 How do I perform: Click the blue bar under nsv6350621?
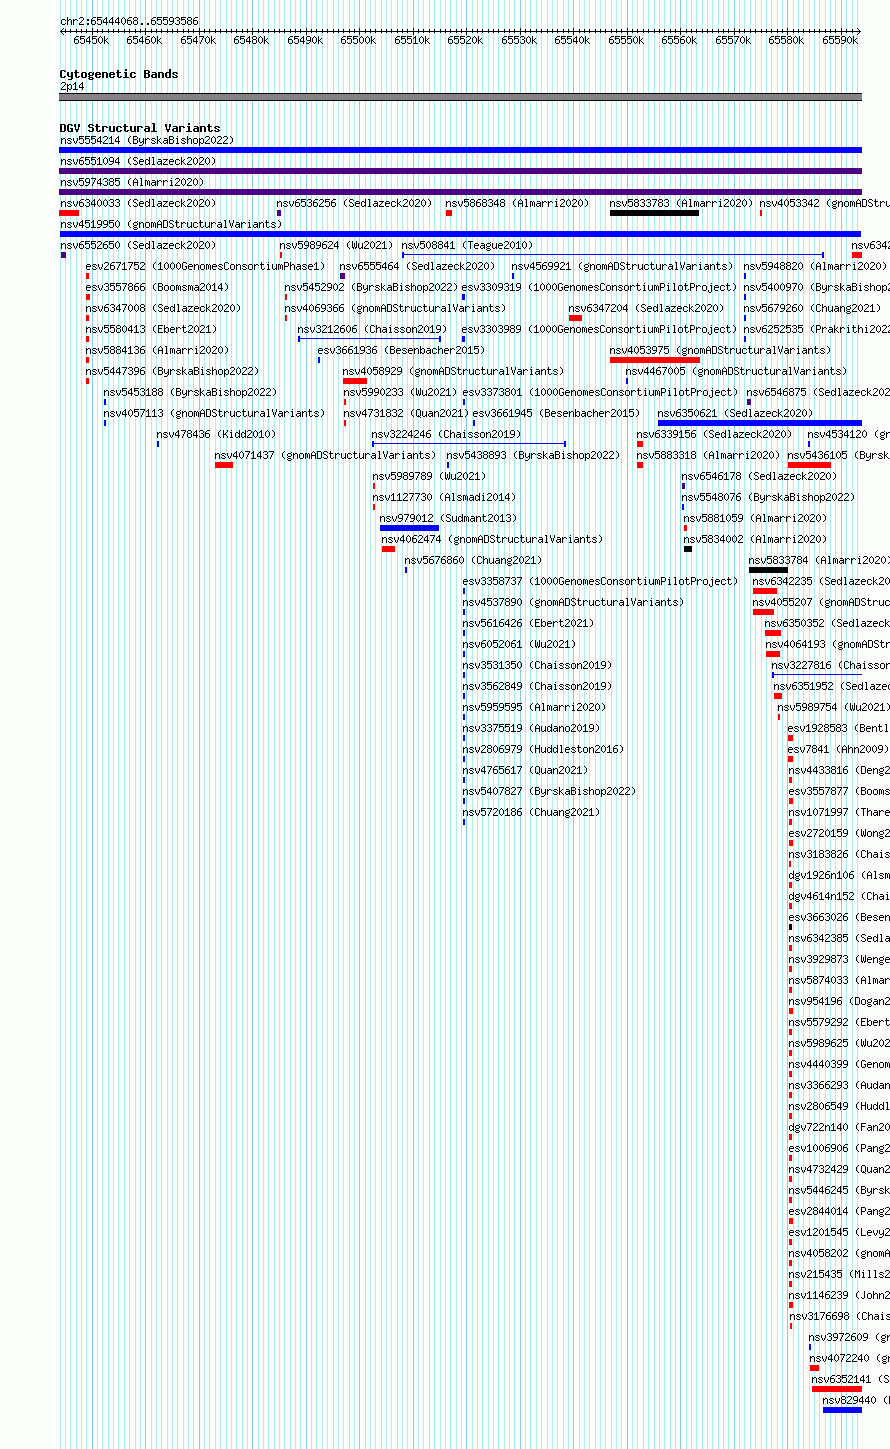(759, 423)
